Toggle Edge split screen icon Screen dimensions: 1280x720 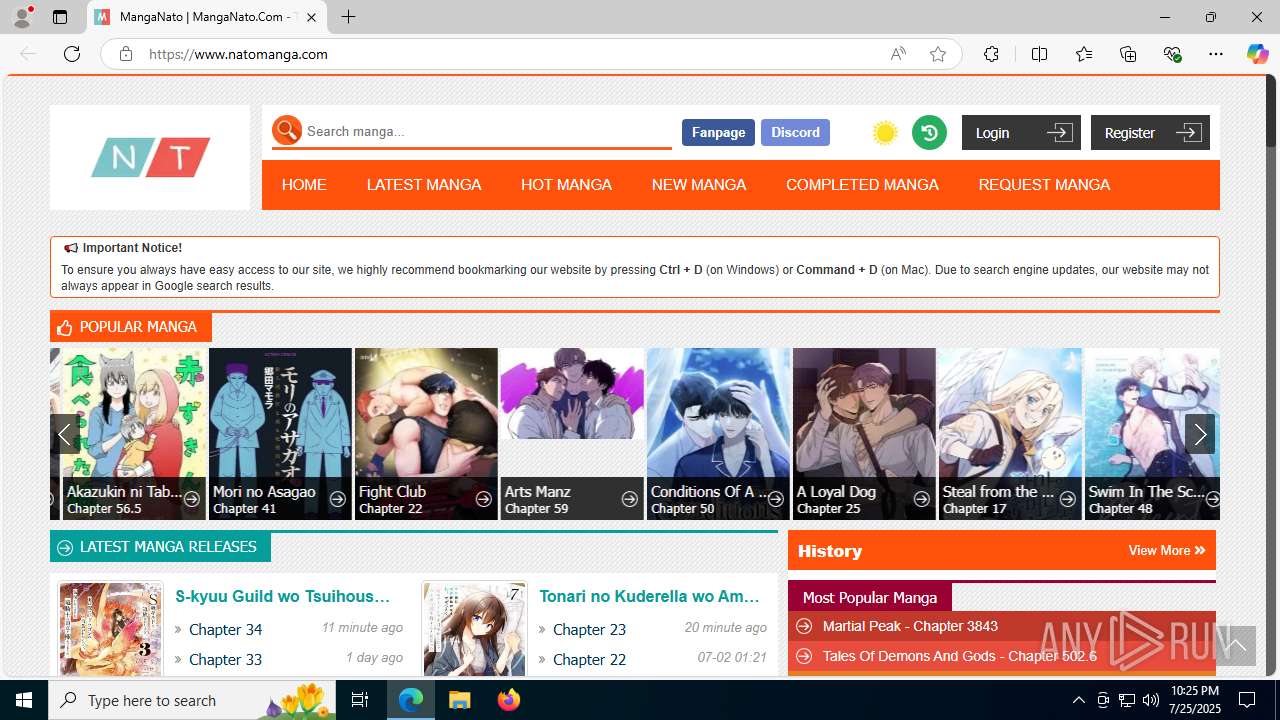coord(1039,54)
